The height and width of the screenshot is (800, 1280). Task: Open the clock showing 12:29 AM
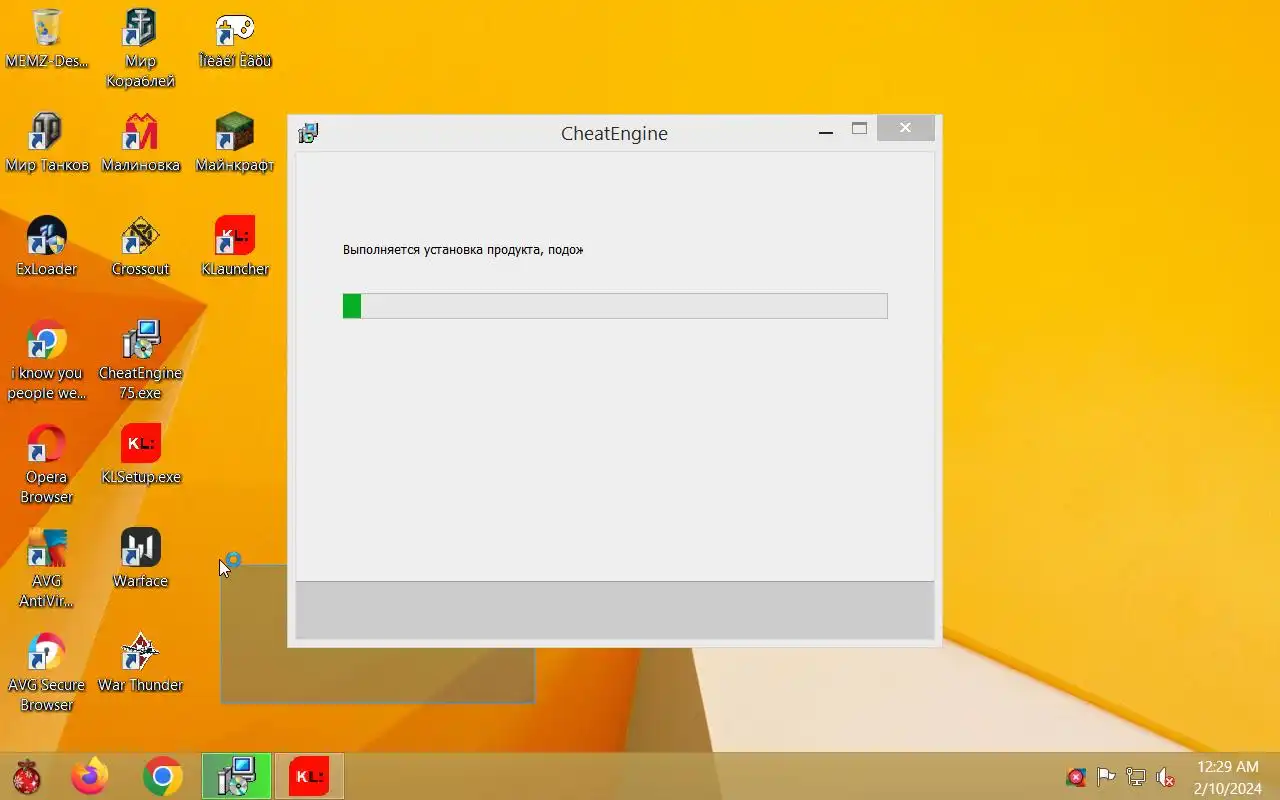click(1227, 777)
